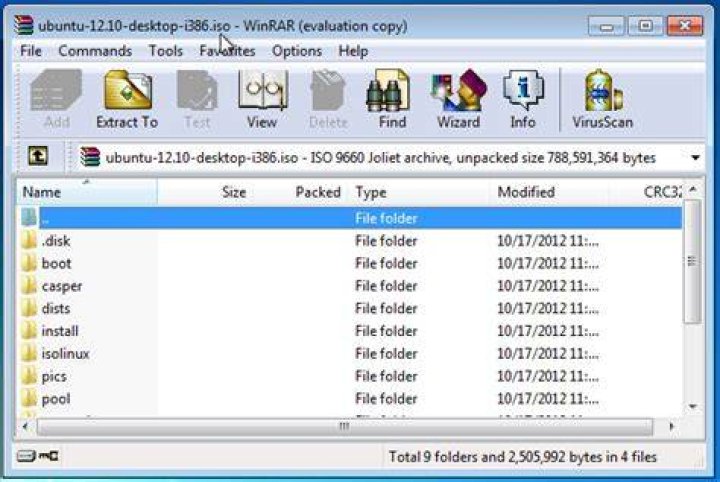Image resolution: width=720 pixels, height=482 pixels.
Task: Select the pics folder icon
Action: coord(29,376)
